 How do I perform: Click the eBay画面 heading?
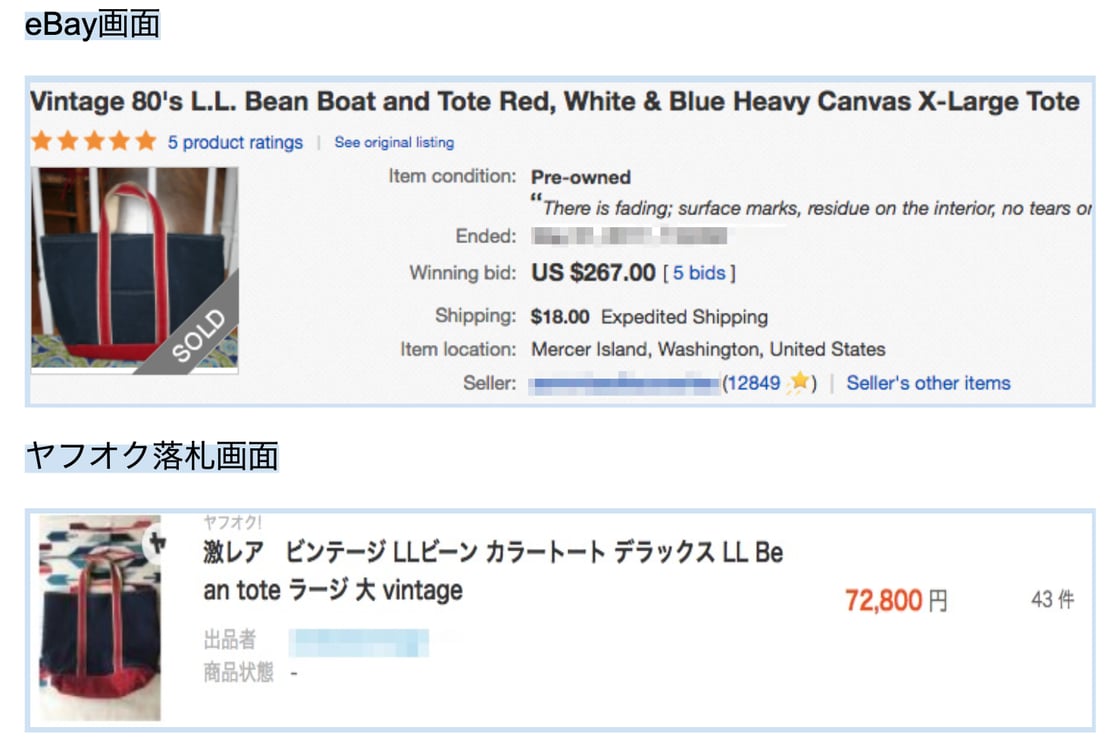pos(92,25)
